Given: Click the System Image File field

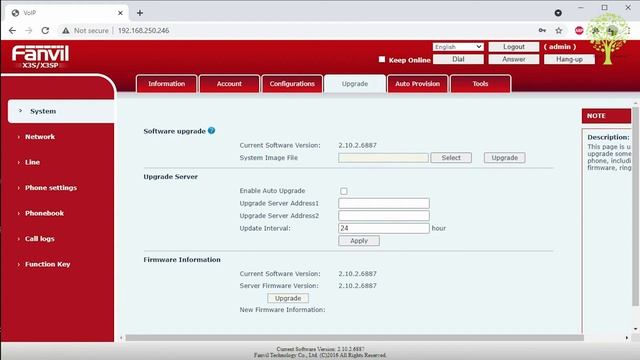Looking at the screenshot, I should tap(383, 158).
